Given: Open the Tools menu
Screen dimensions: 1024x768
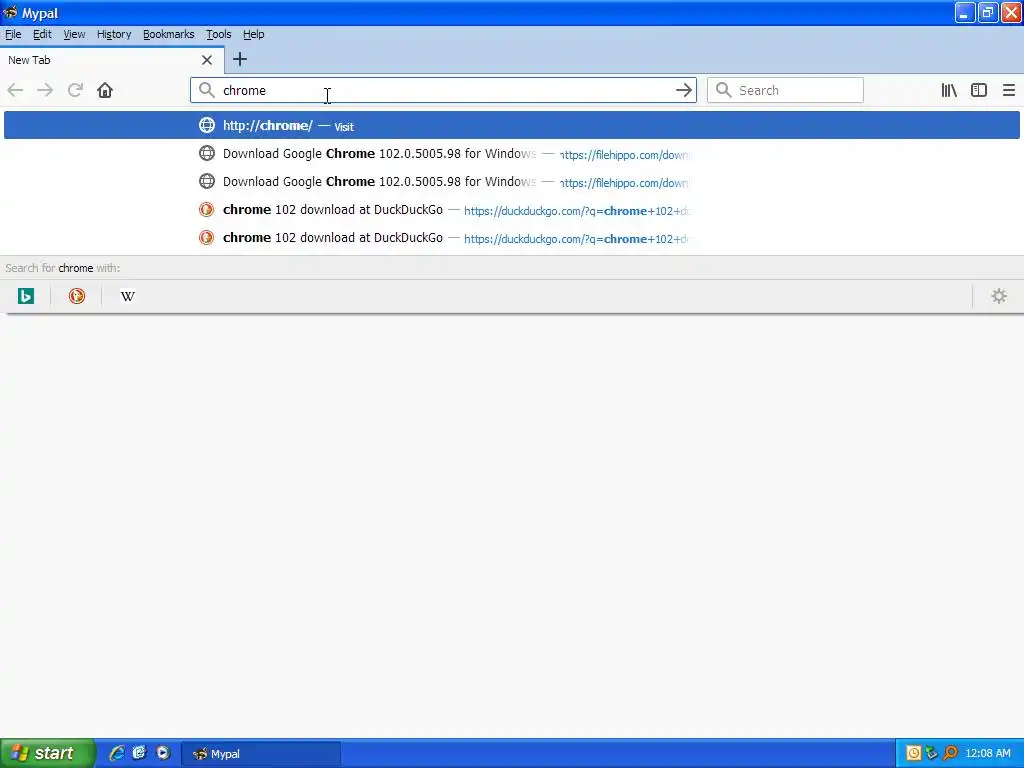Looking at the screenshot, I should pos(218,34).
